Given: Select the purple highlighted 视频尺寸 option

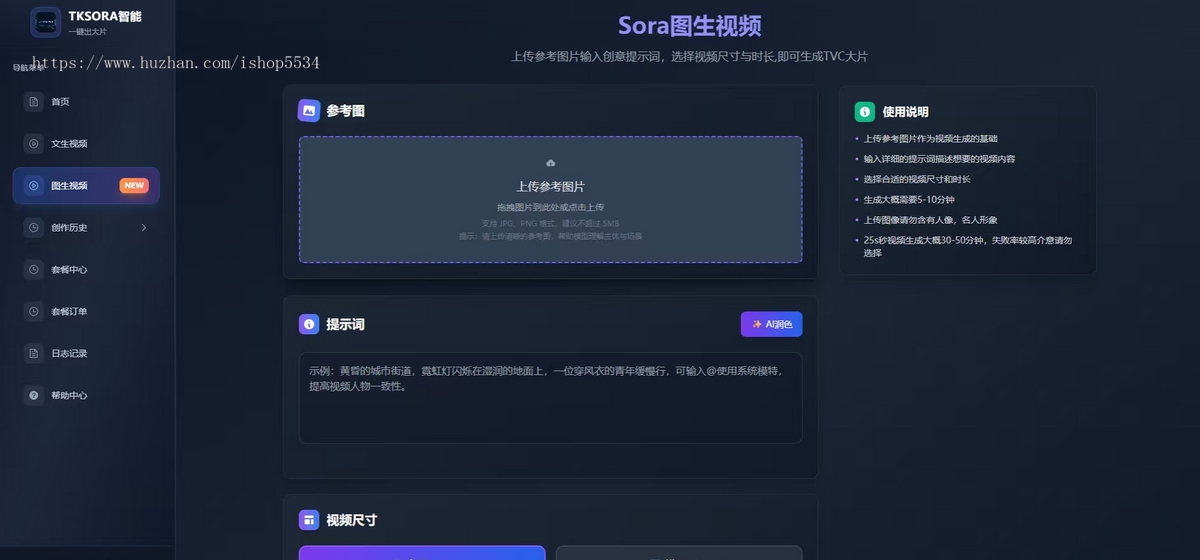Looking at the screenshot, I should click(422, 553).
